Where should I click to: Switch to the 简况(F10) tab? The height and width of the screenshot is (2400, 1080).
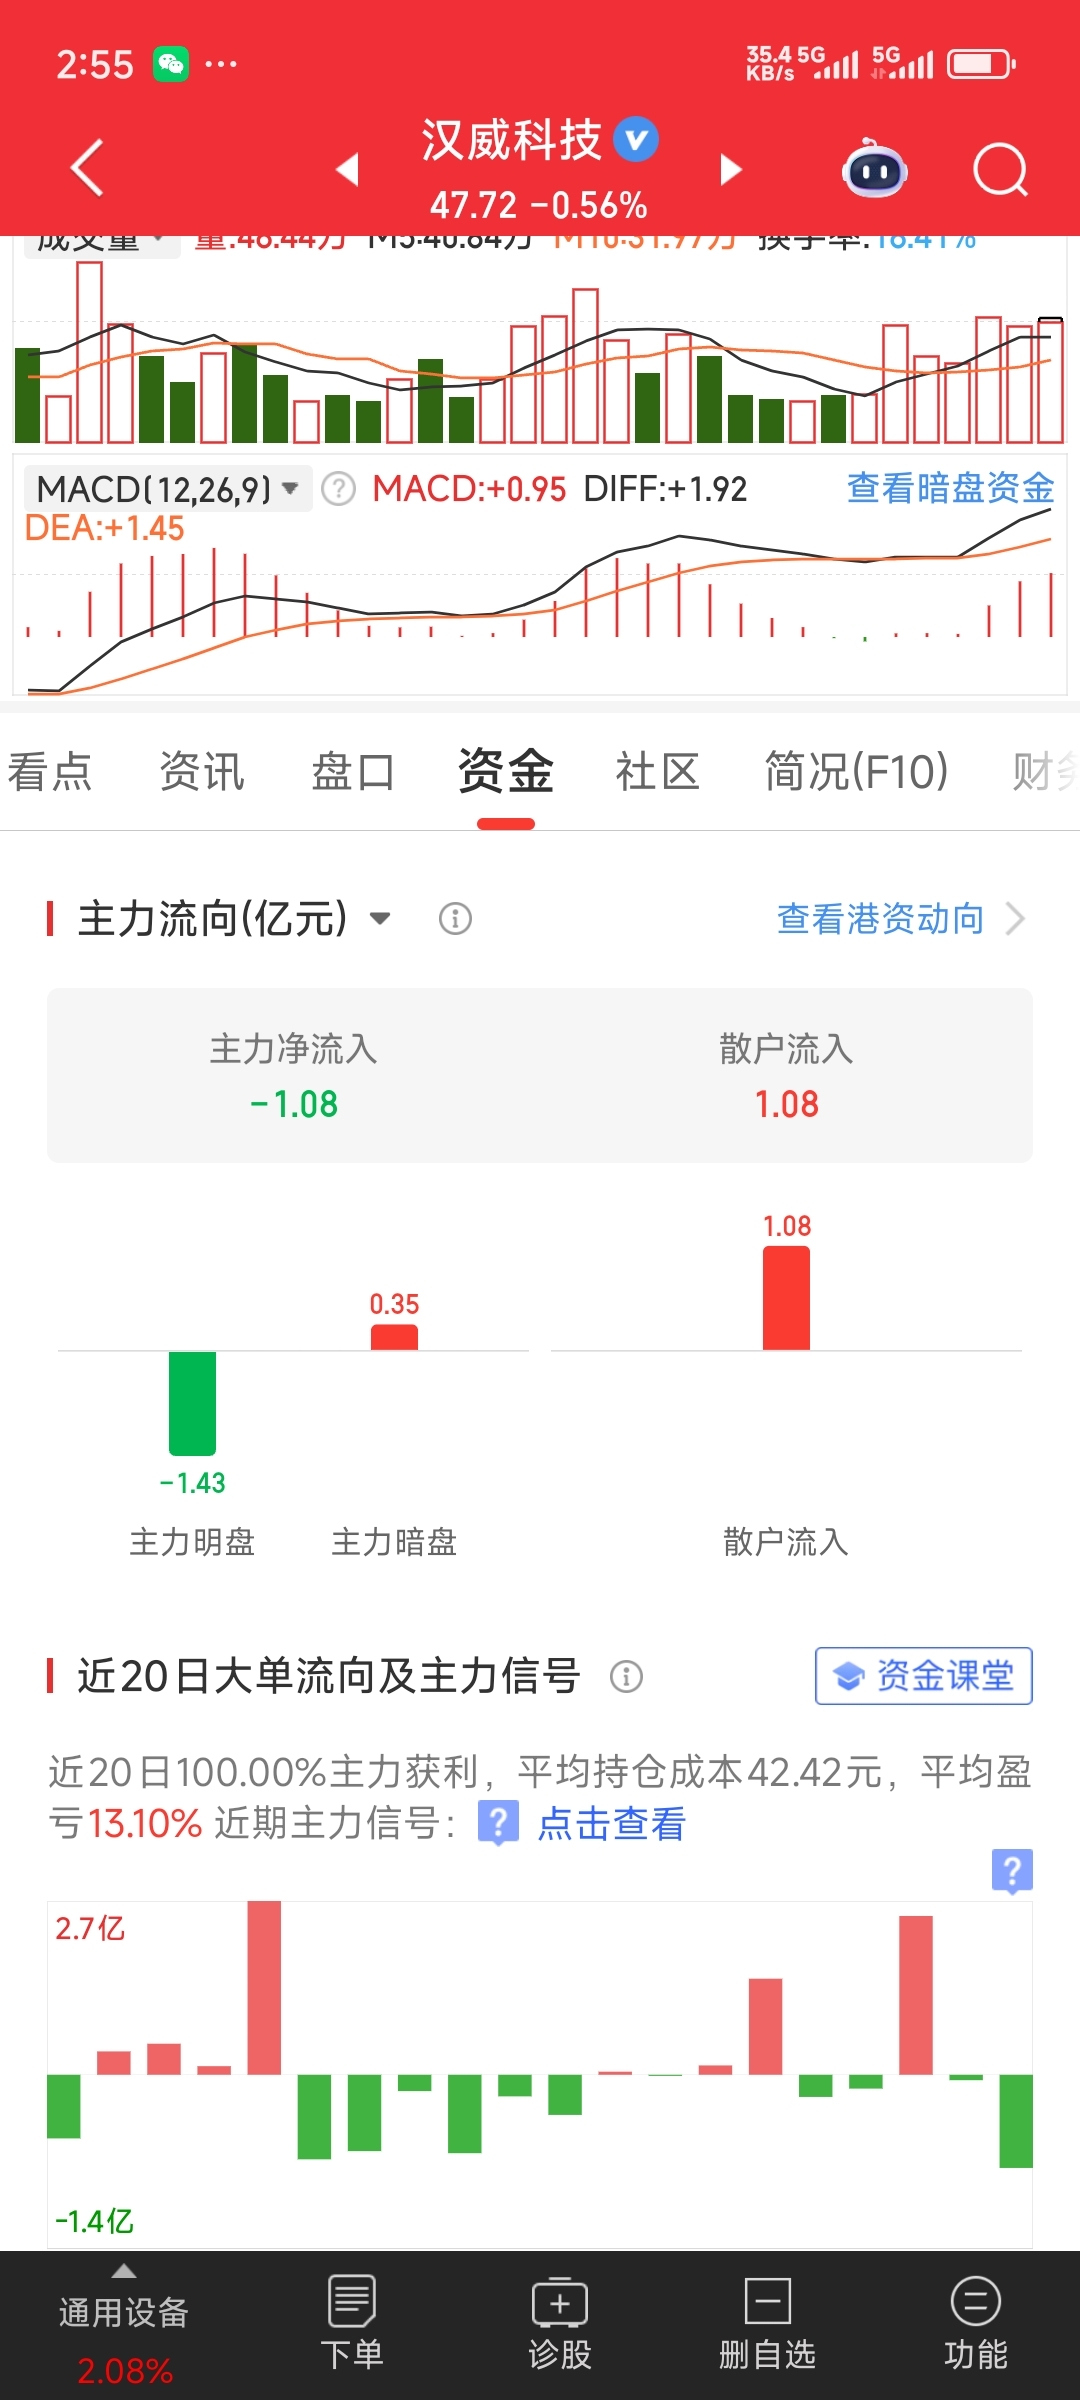pos(856,772)
